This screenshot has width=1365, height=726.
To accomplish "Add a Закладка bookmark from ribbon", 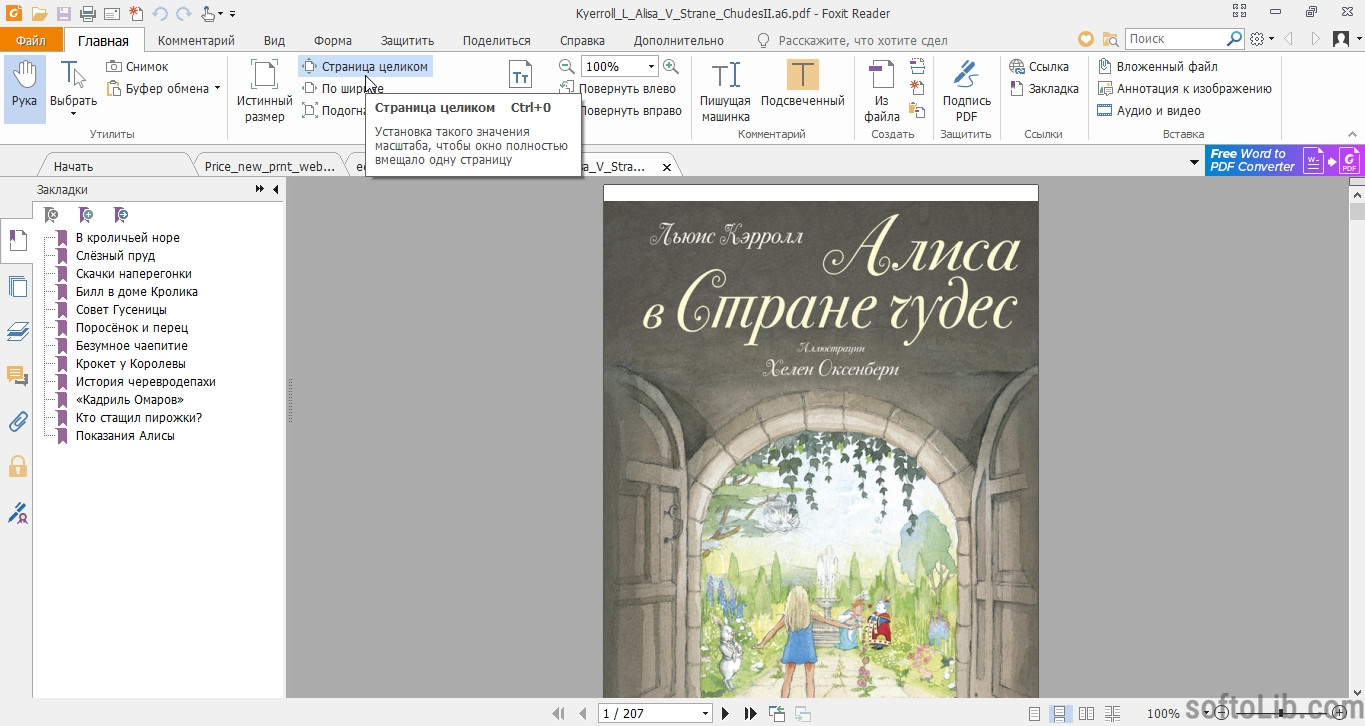I will coord(1044,88).
